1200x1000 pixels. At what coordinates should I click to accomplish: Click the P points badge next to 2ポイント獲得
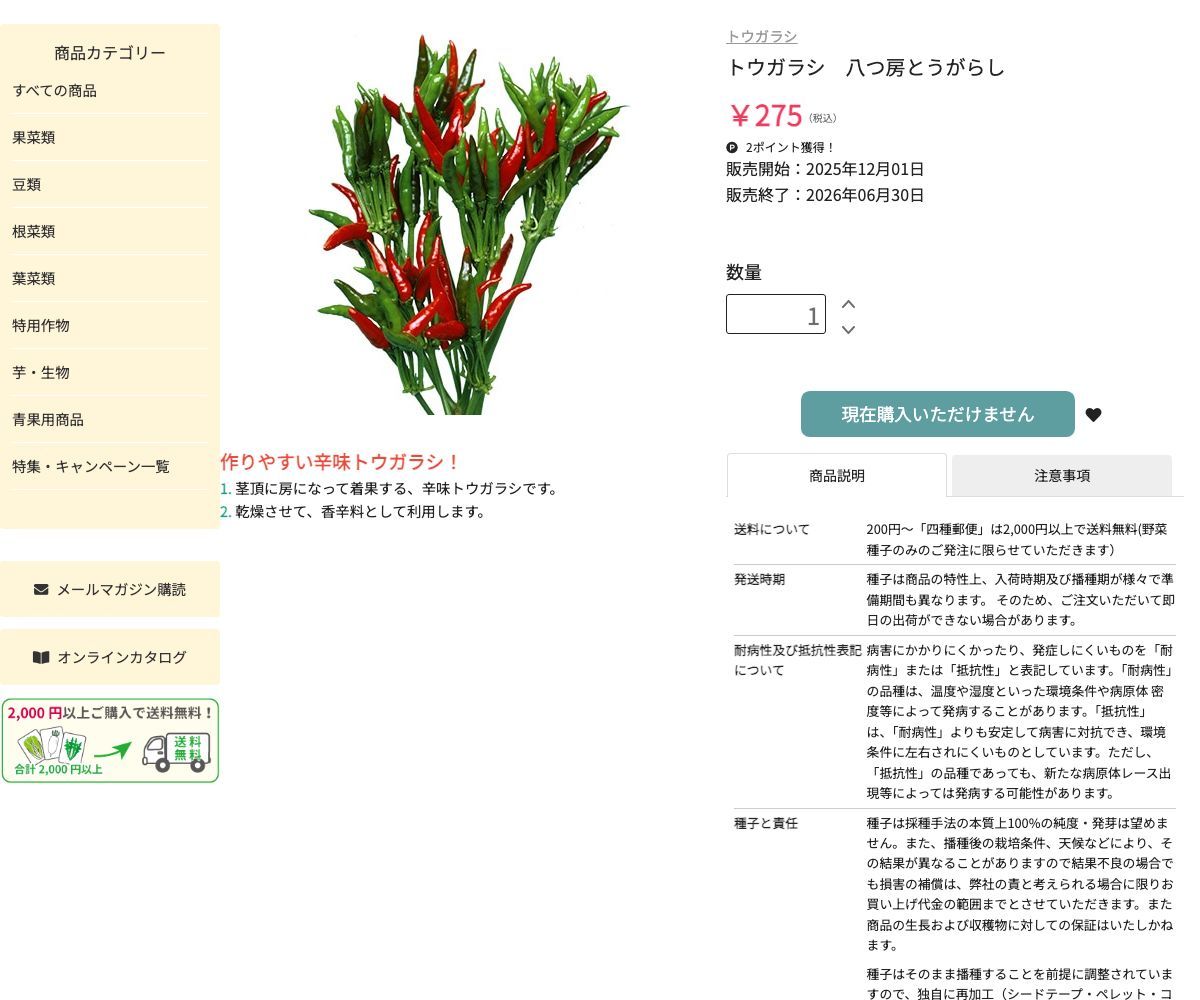(x=732, y=147)
